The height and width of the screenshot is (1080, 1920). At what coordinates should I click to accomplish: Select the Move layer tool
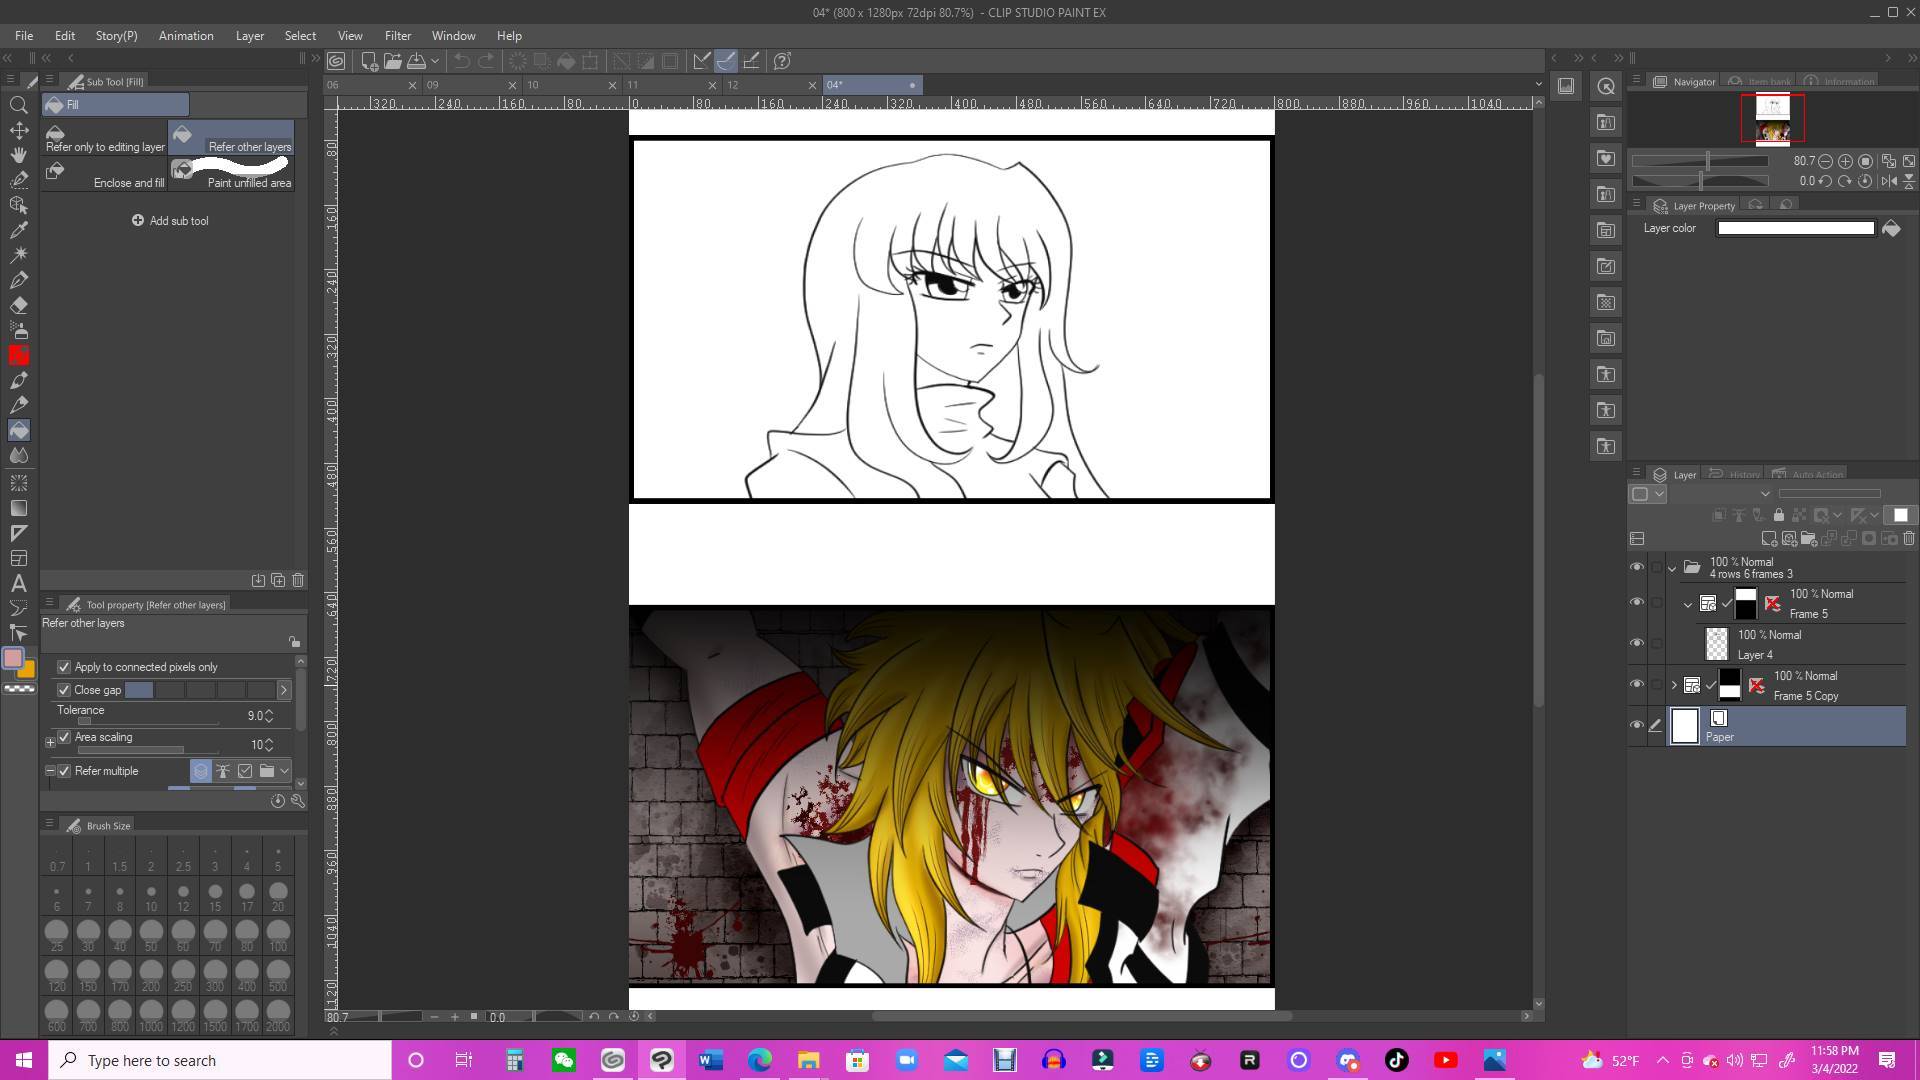pyautogui.click(x=18, y=130)
